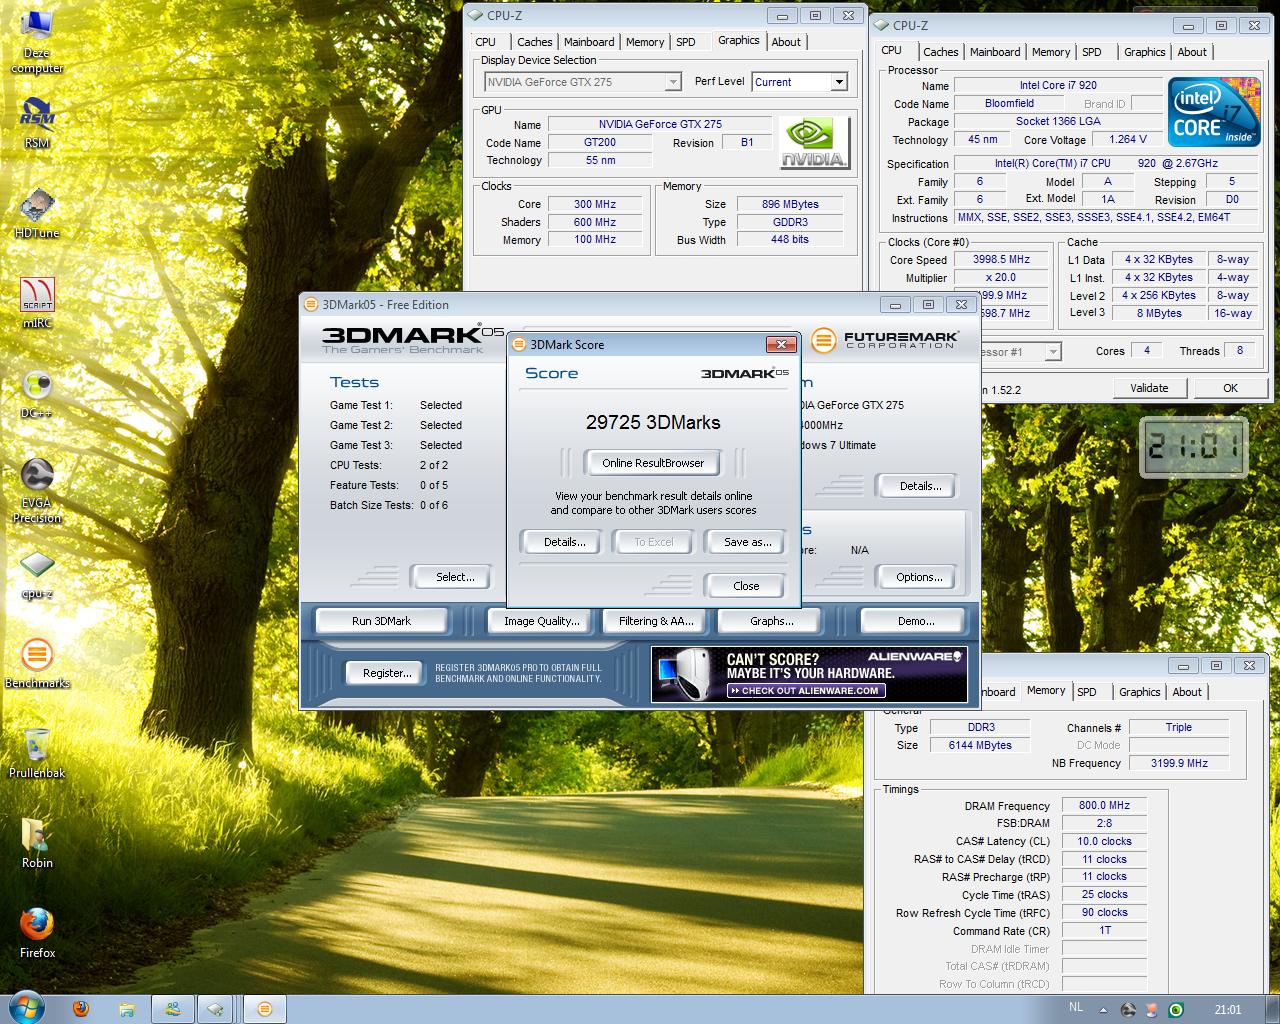The width and height of the screenshot is (1280, 1024).
Task: Click the 3DMark05 logo banner
Action: (410, 339)
